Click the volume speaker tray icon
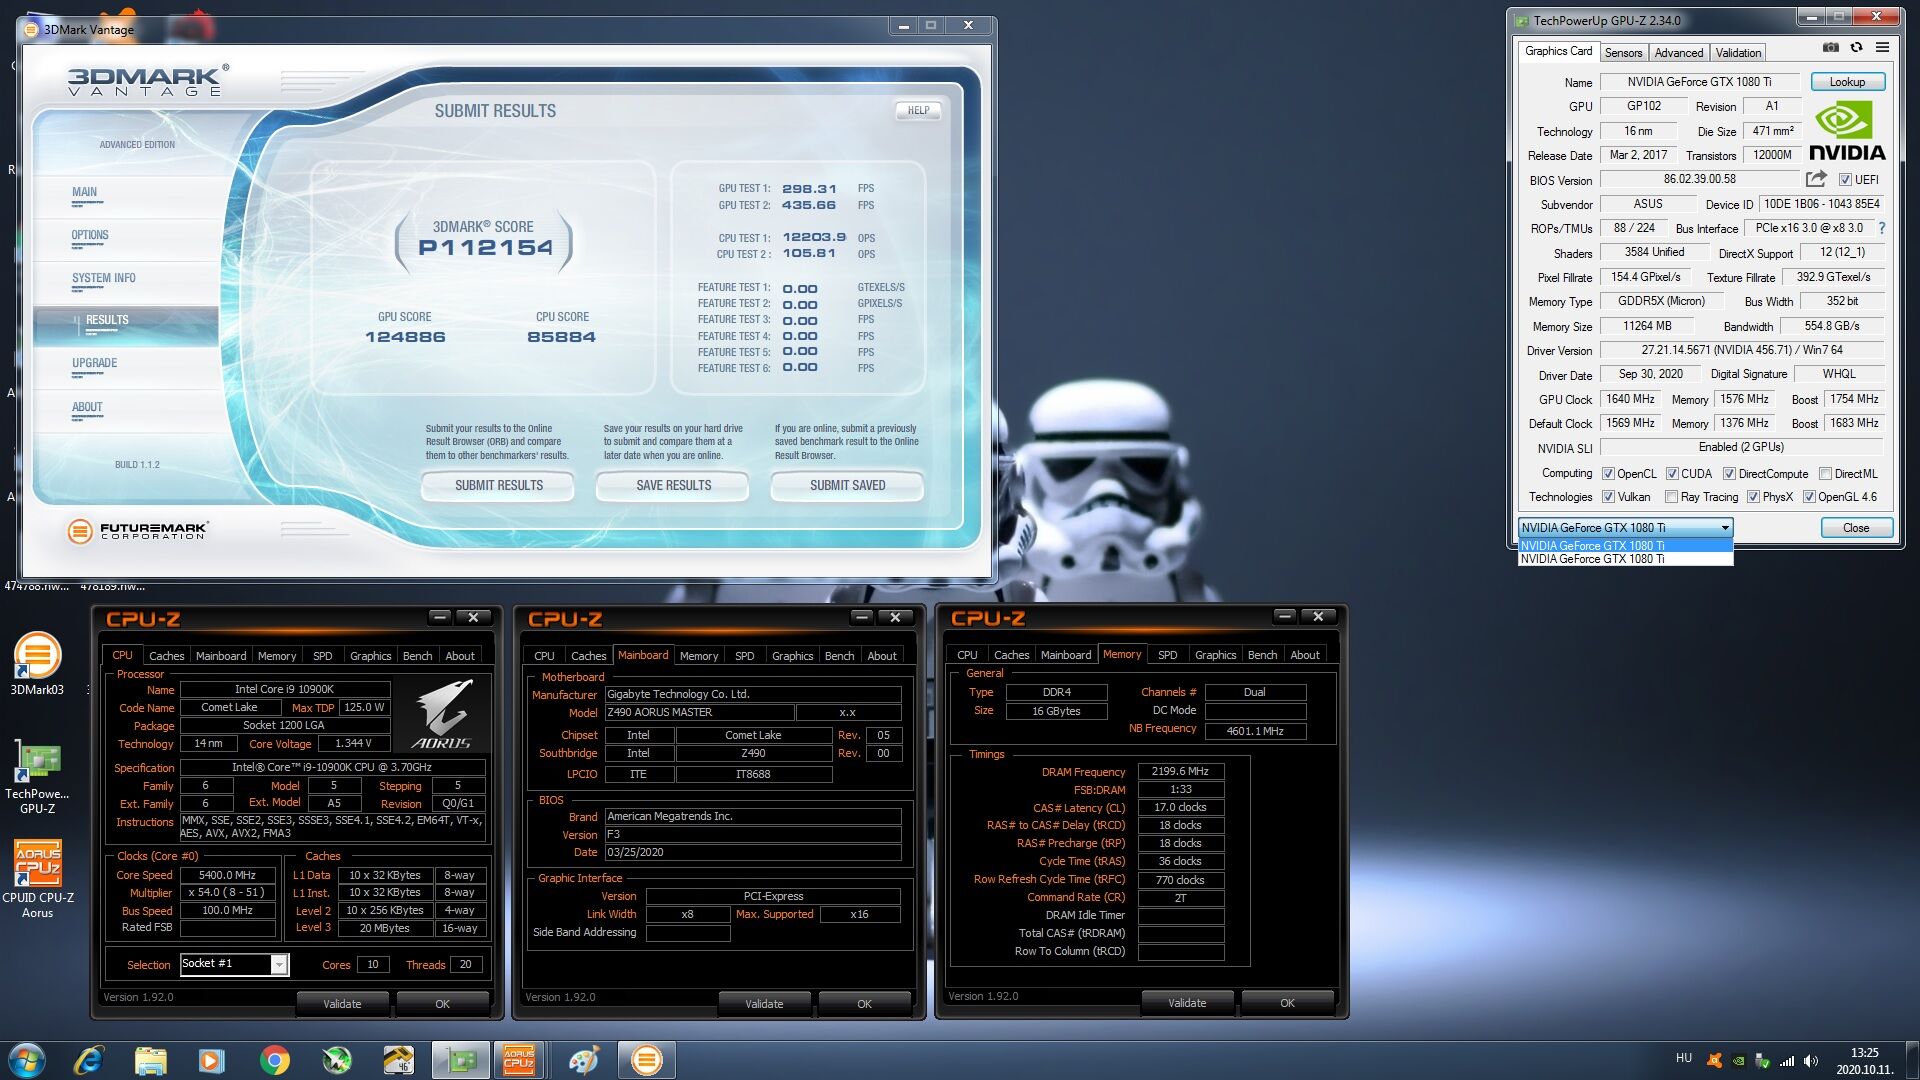This screenshot has height=1080, width=1920. click(x=1811, y=1061)
